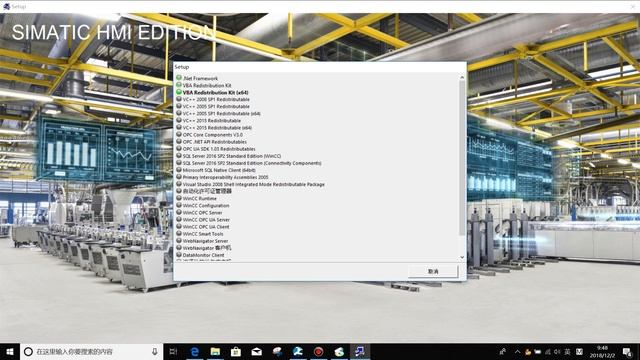Open File Explorer from the taskbar
640x360 pixels.
[x=215, y=351]
